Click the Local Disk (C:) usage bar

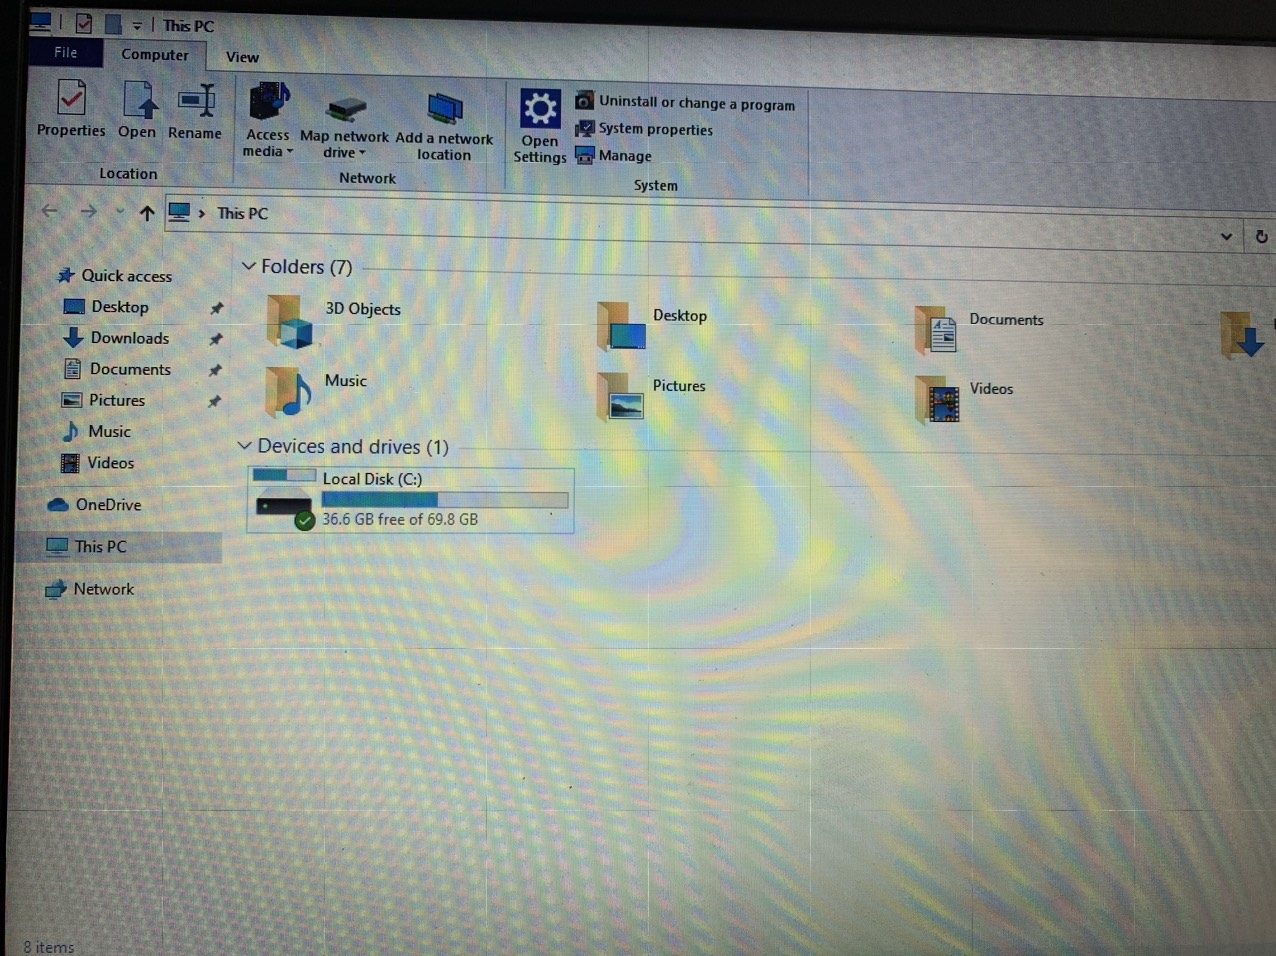pyautogui.click(x=445, y=500)
